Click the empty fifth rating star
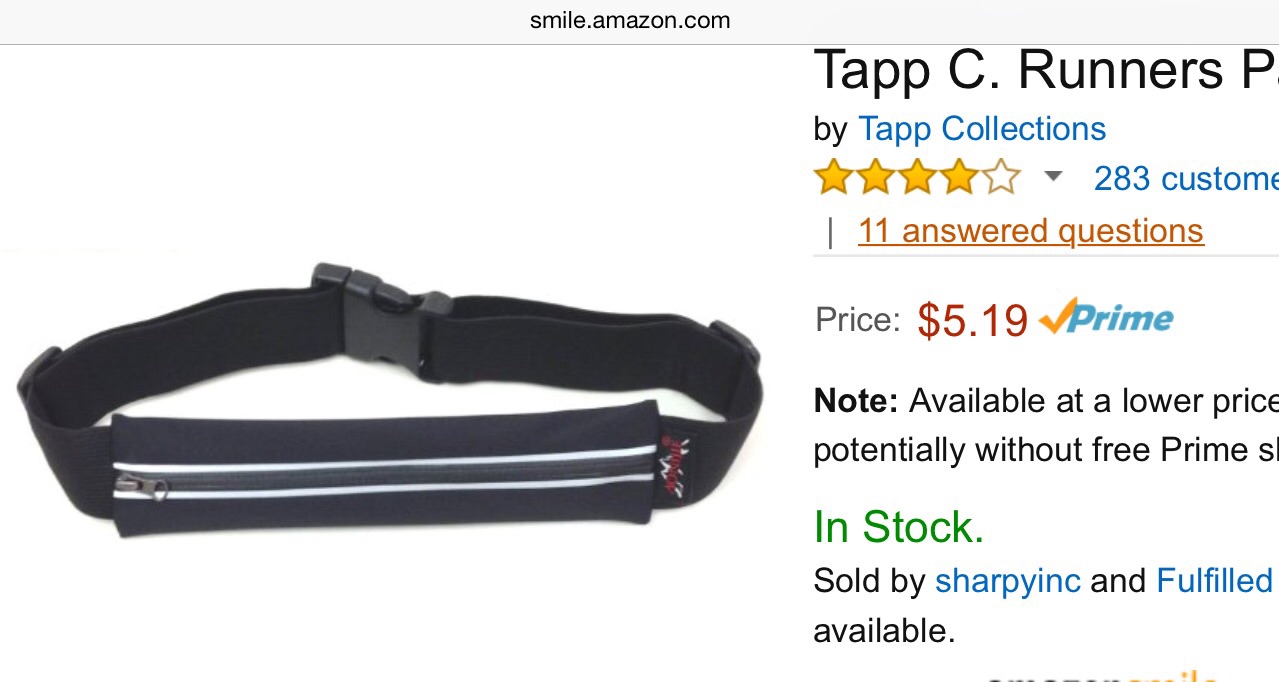Viewport: 1279px width, 682px height. 1001,178
